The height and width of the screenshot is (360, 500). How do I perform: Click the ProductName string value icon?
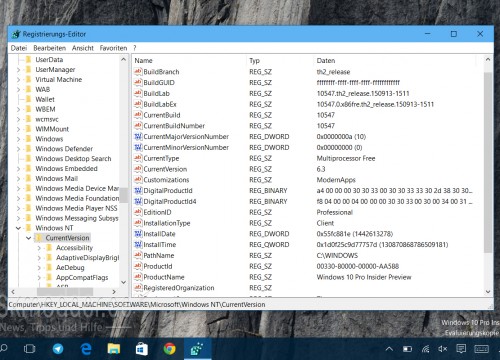(138, 277)
